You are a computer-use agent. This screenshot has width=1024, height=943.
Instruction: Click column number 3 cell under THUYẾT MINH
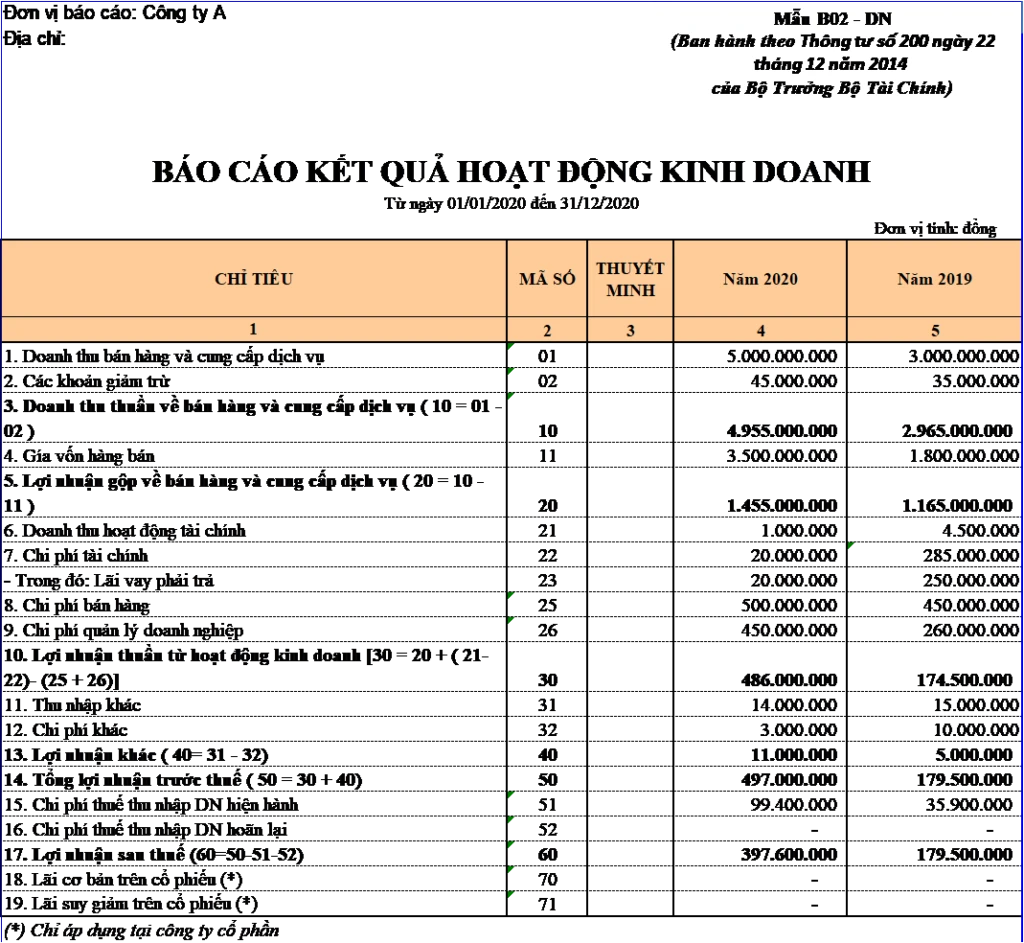click(x=630, y=330)
